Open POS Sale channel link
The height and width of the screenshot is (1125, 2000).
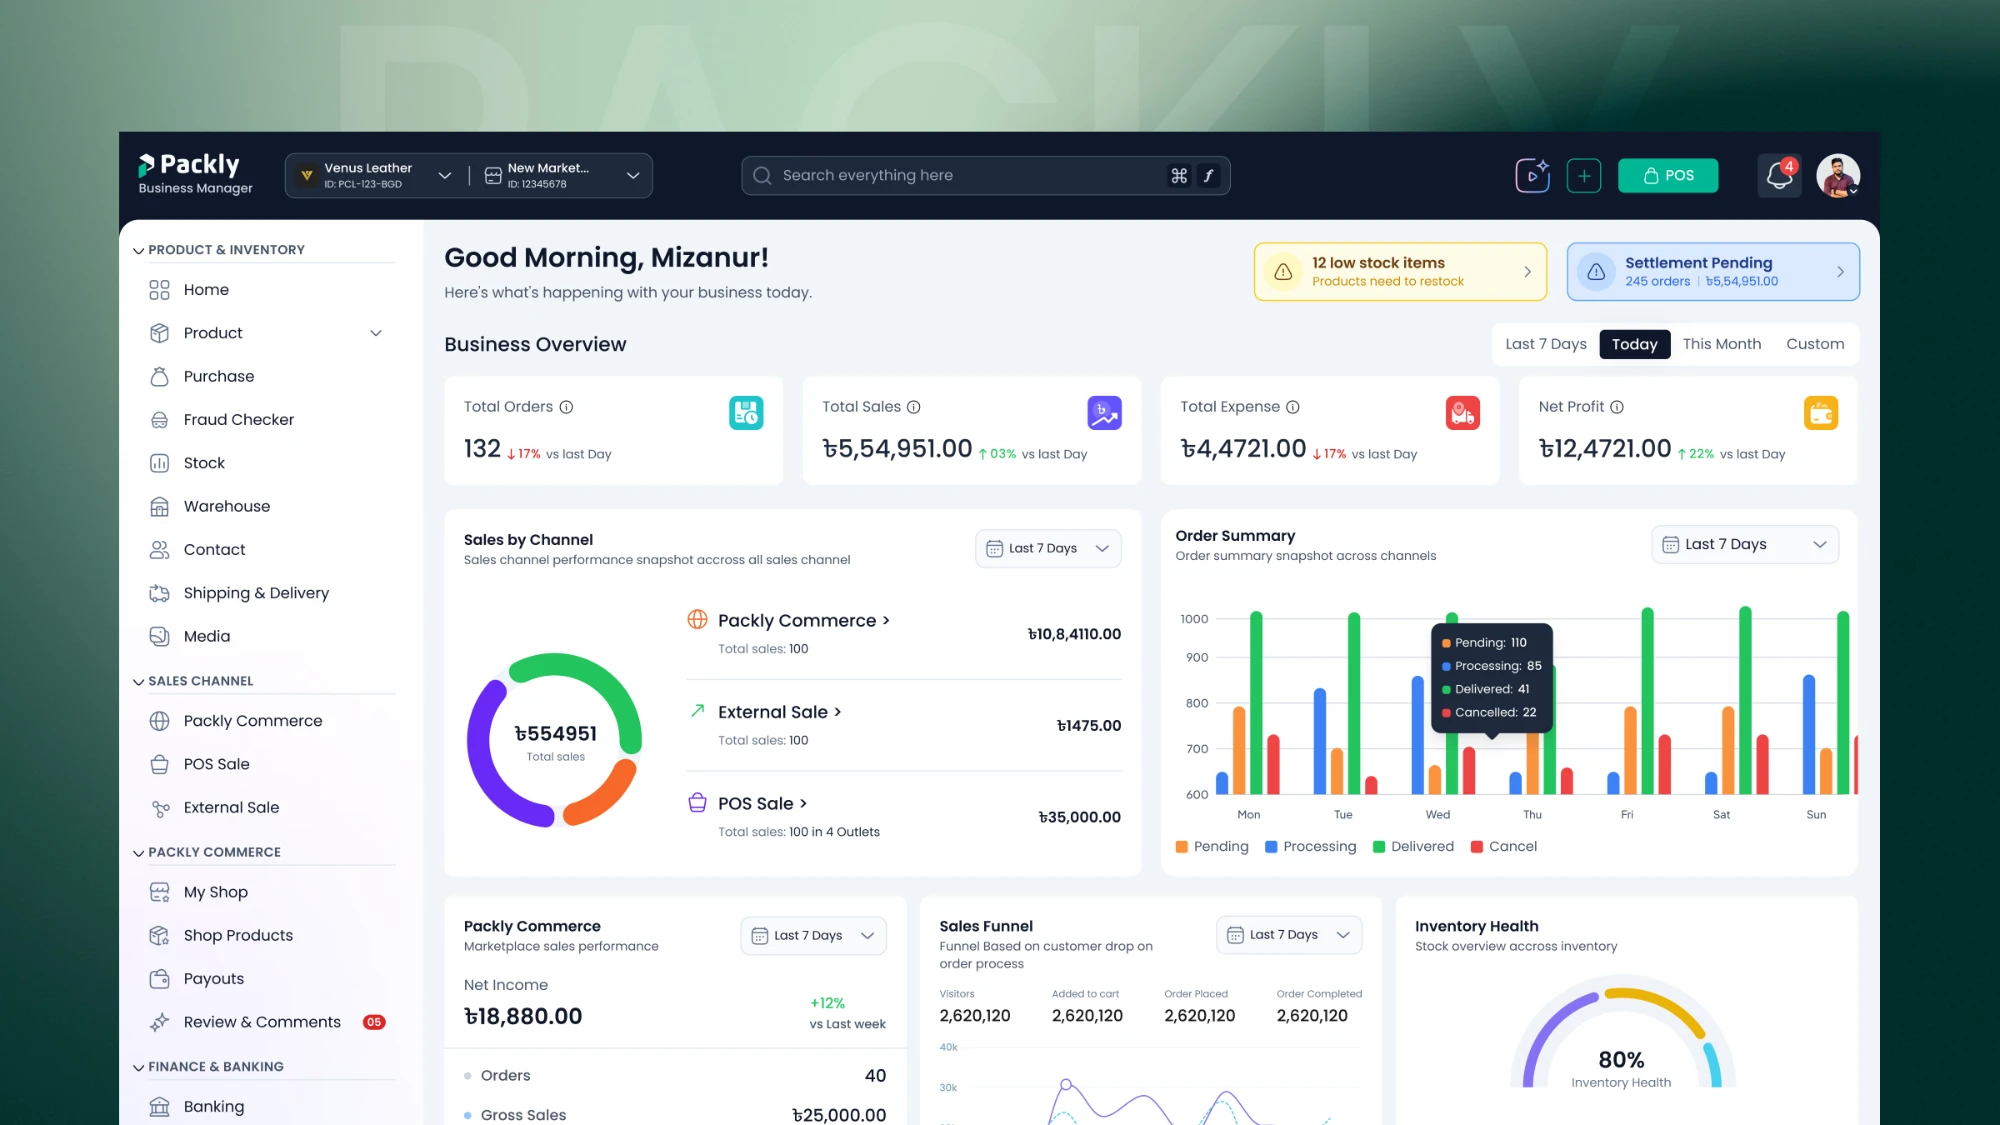pos(762,803)
